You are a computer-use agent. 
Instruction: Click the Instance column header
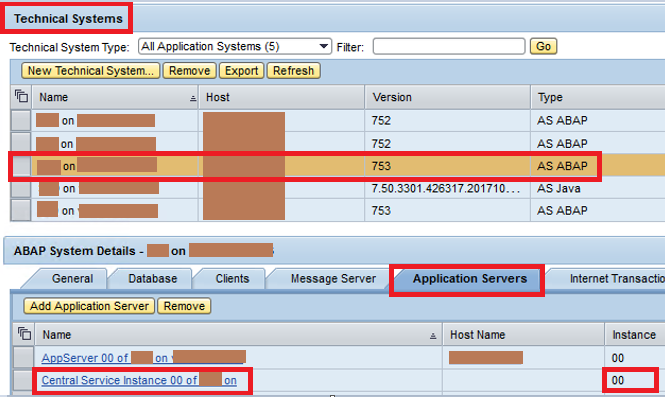635,335
